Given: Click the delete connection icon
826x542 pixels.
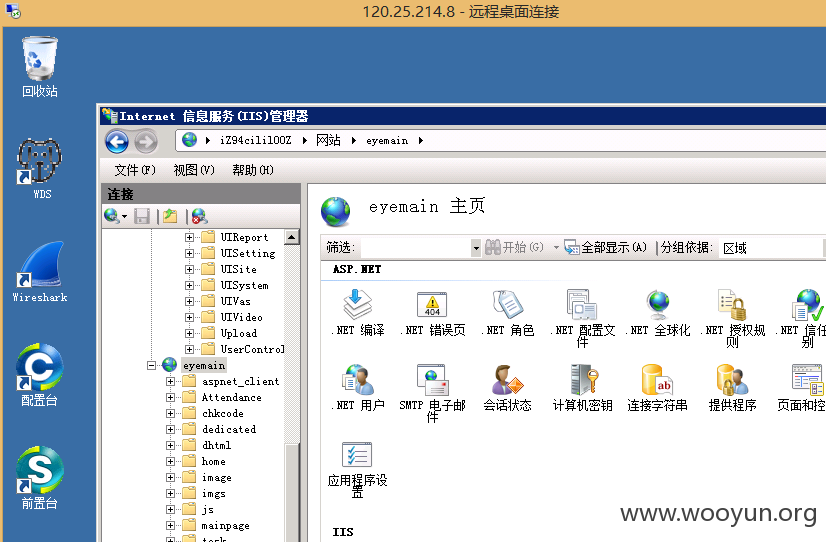Looking at the screenshot, I should click(199, 216).
